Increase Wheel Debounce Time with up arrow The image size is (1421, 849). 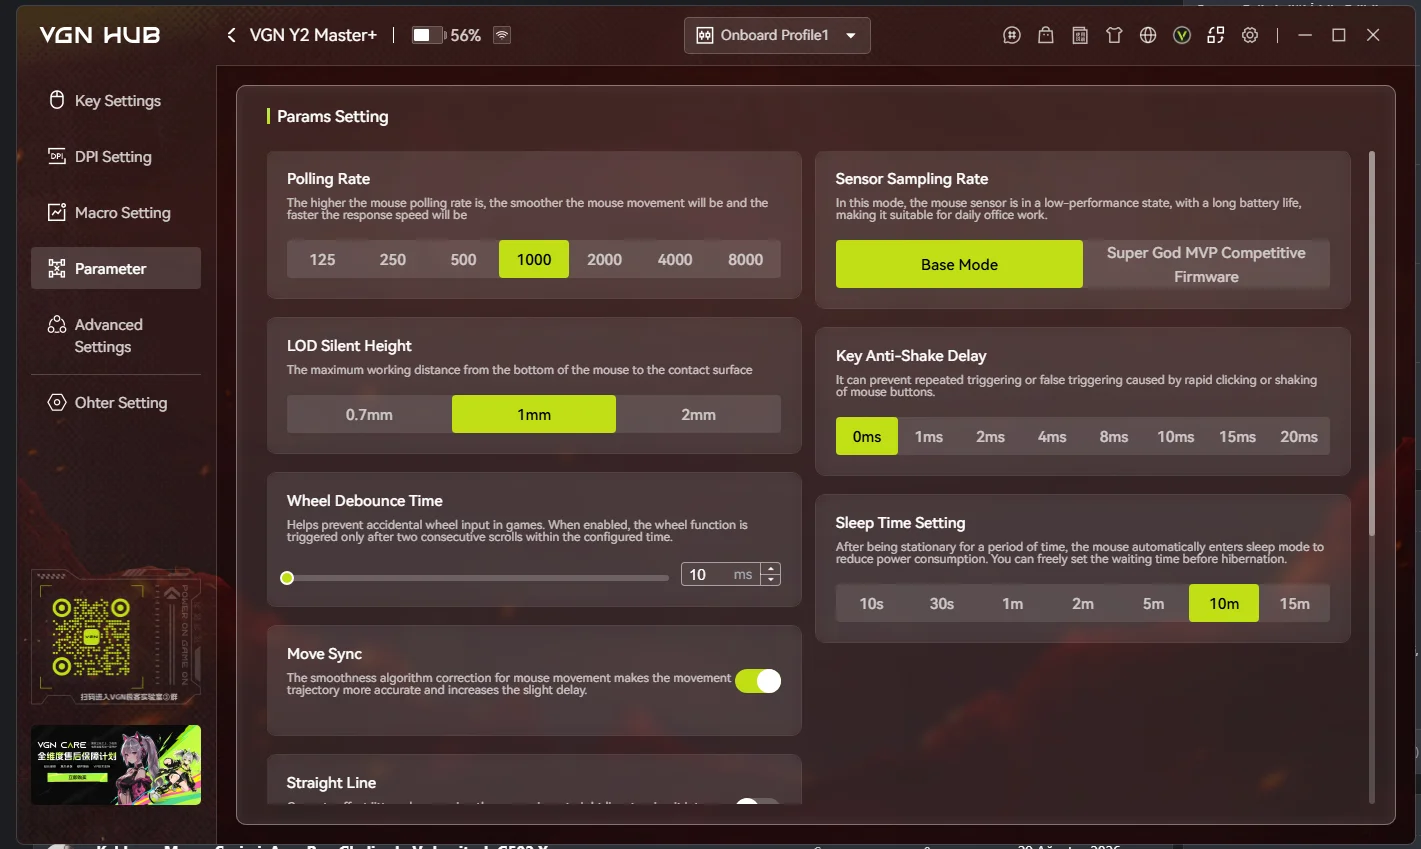click(770, 569)
